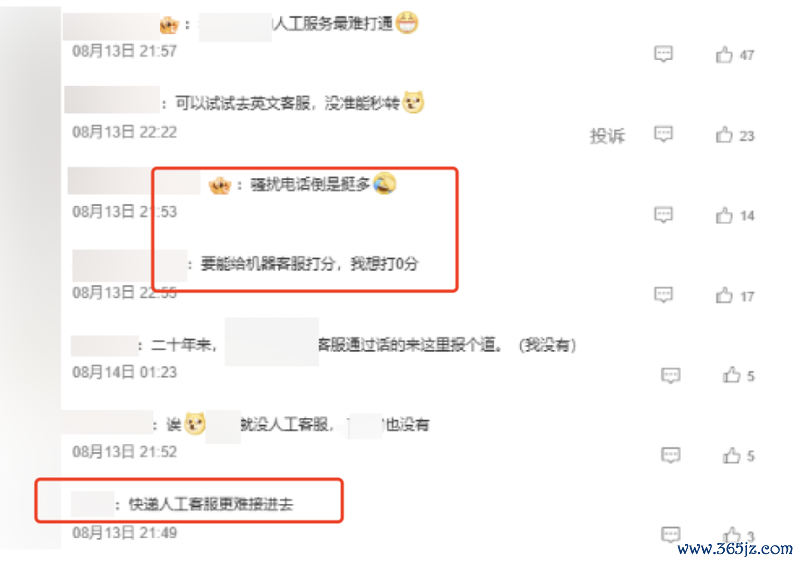Reply to the 08月13日 21:52 comment
Viewport: 800px width, 564px height.
(x=670, y=455)
